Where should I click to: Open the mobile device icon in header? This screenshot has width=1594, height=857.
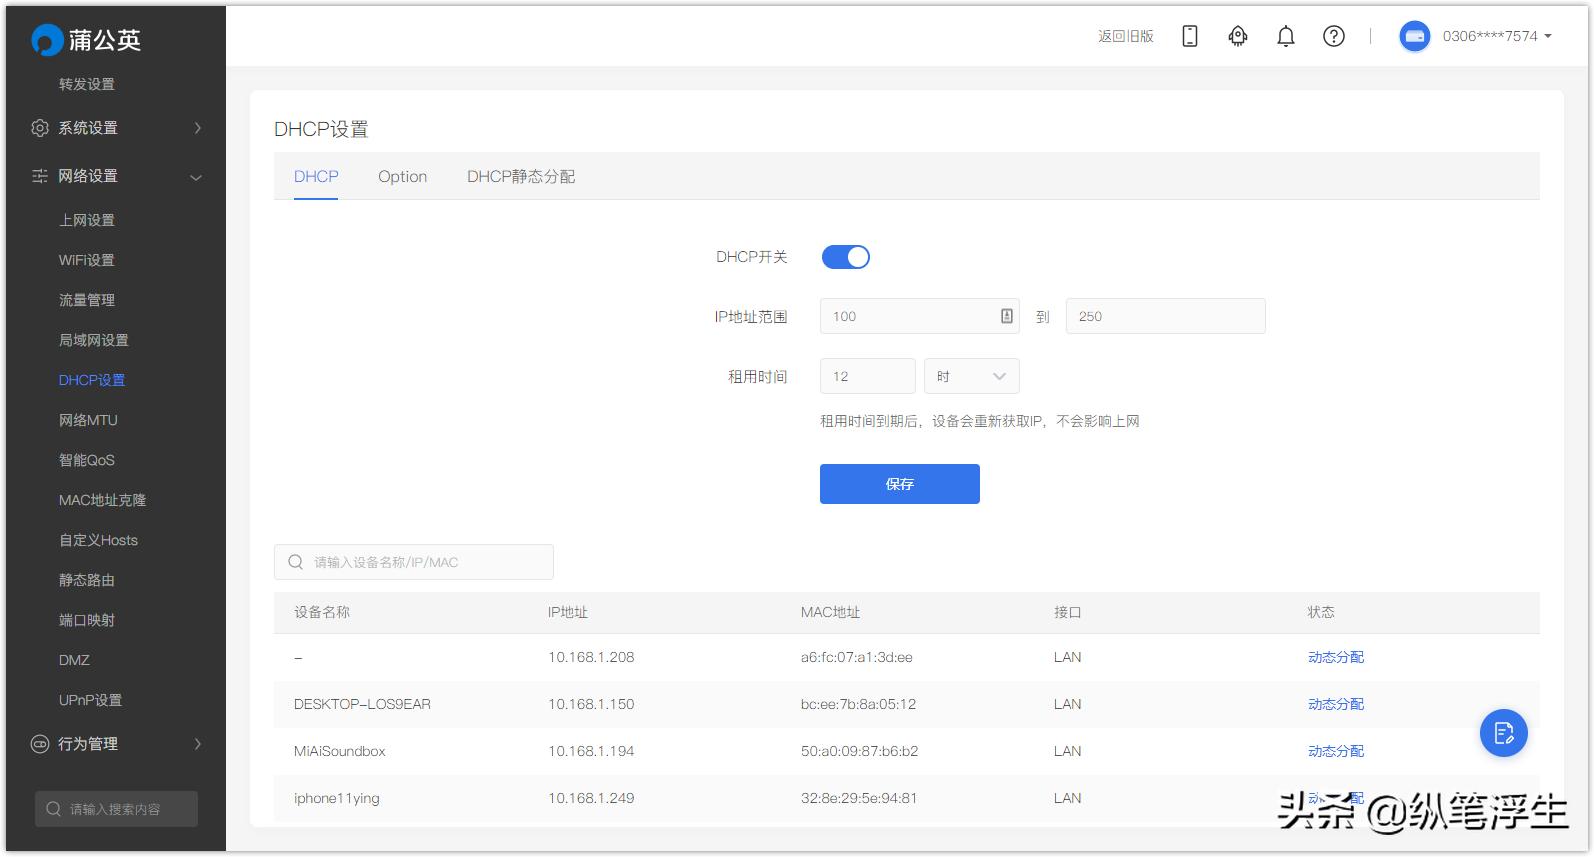[1190, 36]
